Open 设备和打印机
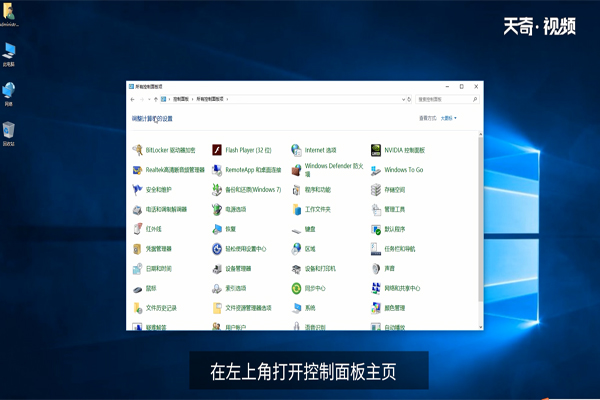Image resolution: width=600 pixels, height=400 pixels. point(314,269)
